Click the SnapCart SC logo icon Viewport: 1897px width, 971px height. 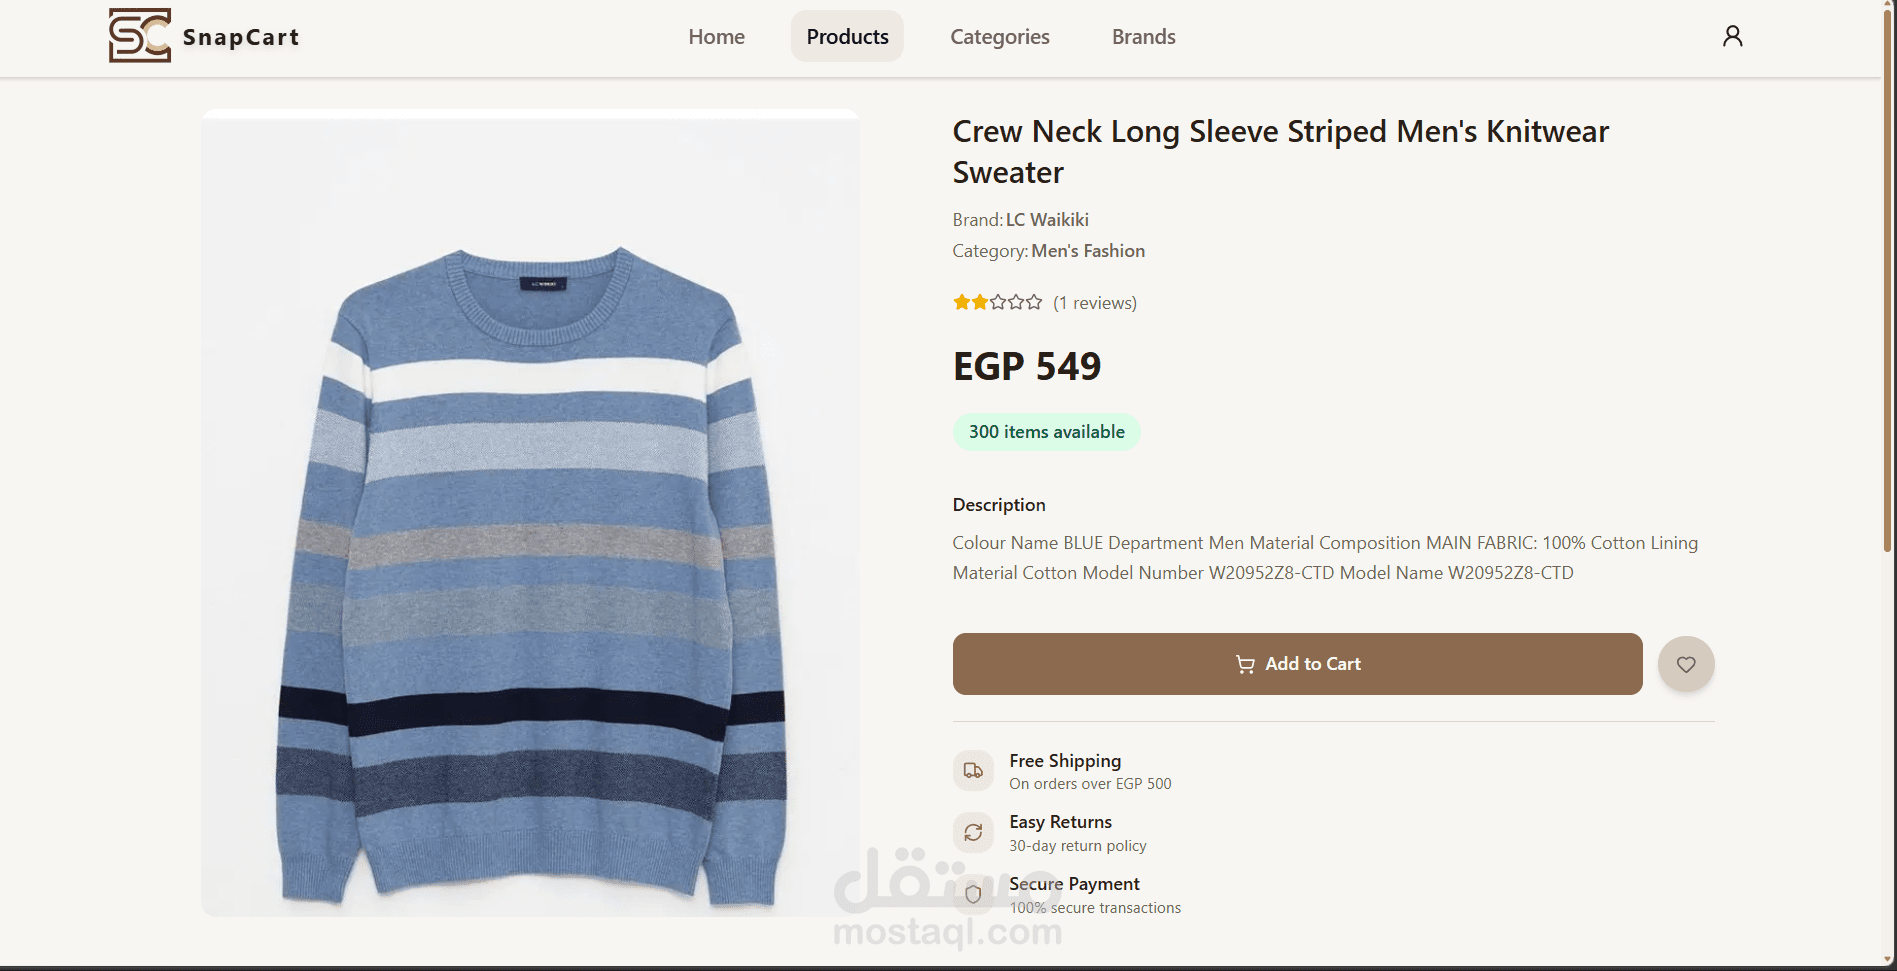[139, 36]
